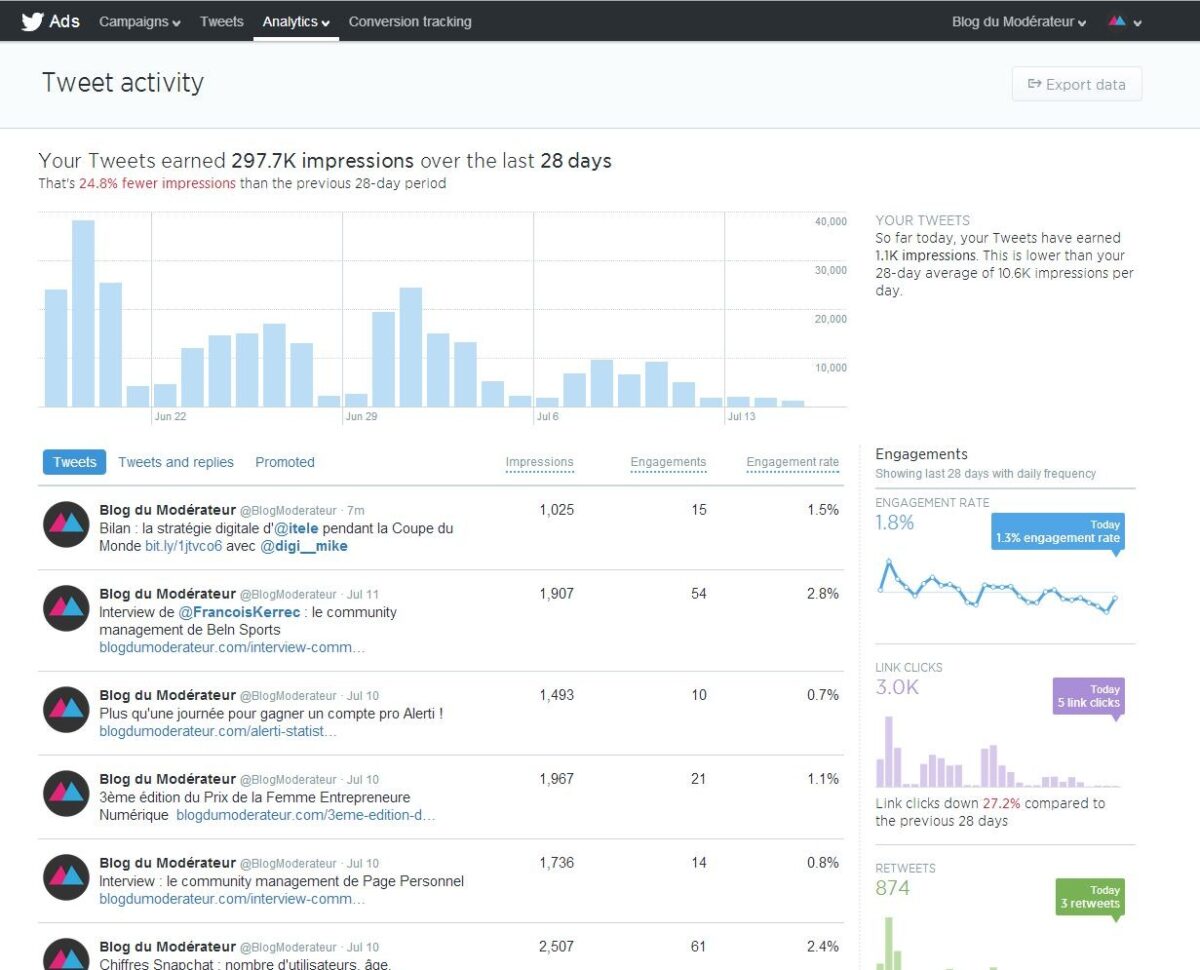Click avatar of the itele Coupe du Monde tweet
The image size is (1200, 970).
pyautogui.click(x=67, y=525)
